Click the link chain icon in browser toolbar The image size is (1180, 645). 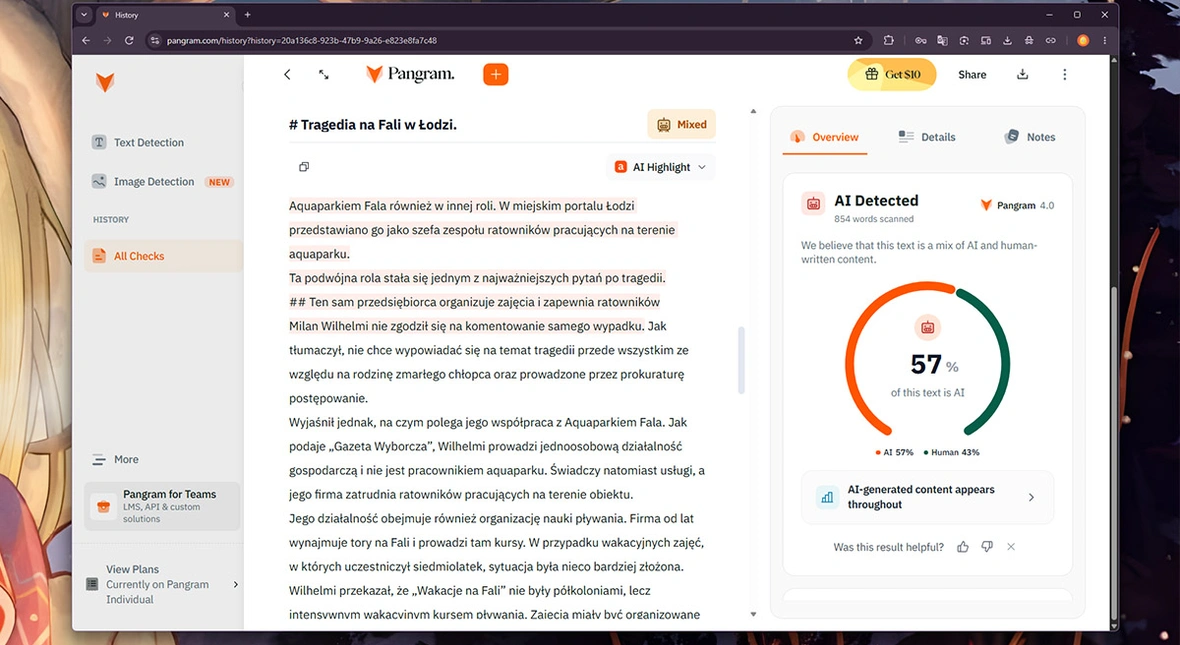click(x=1051, y=41)
